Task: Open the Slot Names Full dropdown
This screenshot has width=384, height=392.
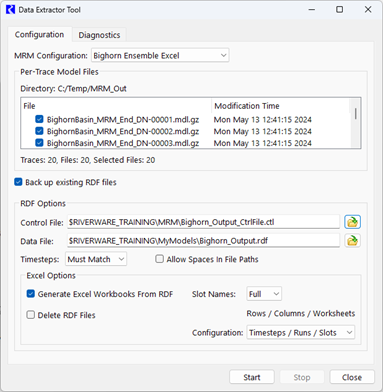Action: (x=264, y=294)
